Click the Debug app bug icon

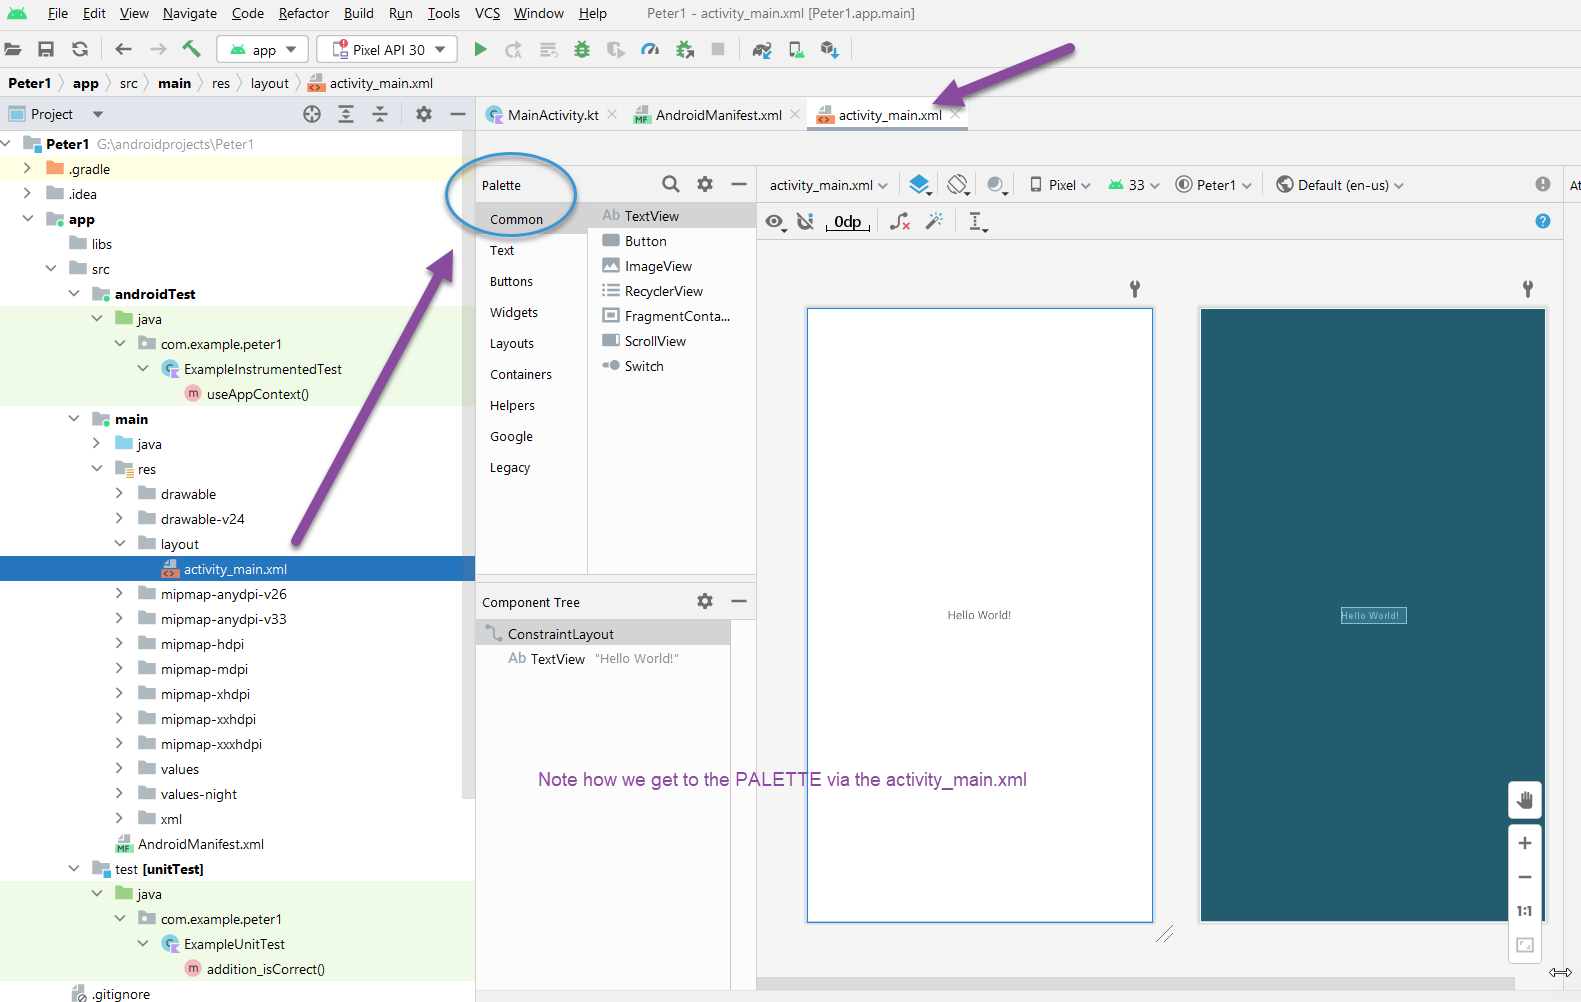[x=582, y=49]
